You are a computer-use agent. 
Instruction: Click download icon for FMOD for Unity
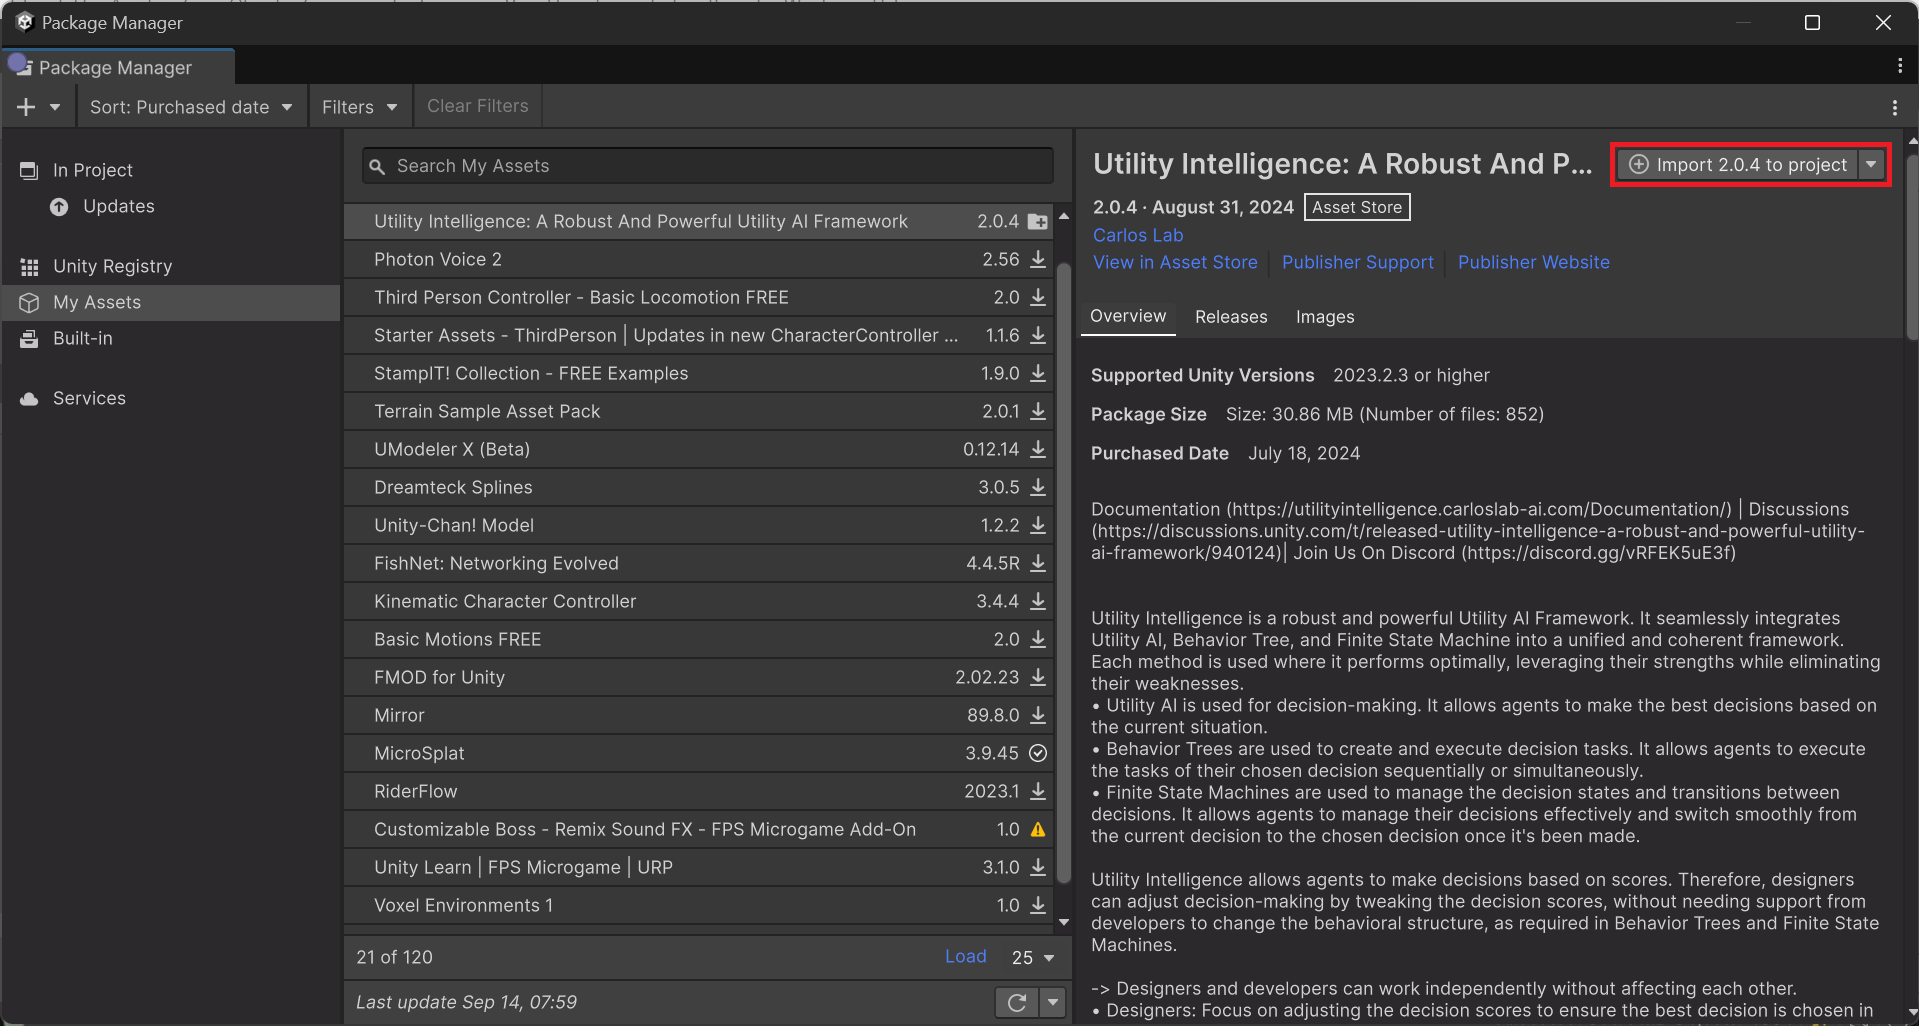(x=1038, y=677)
